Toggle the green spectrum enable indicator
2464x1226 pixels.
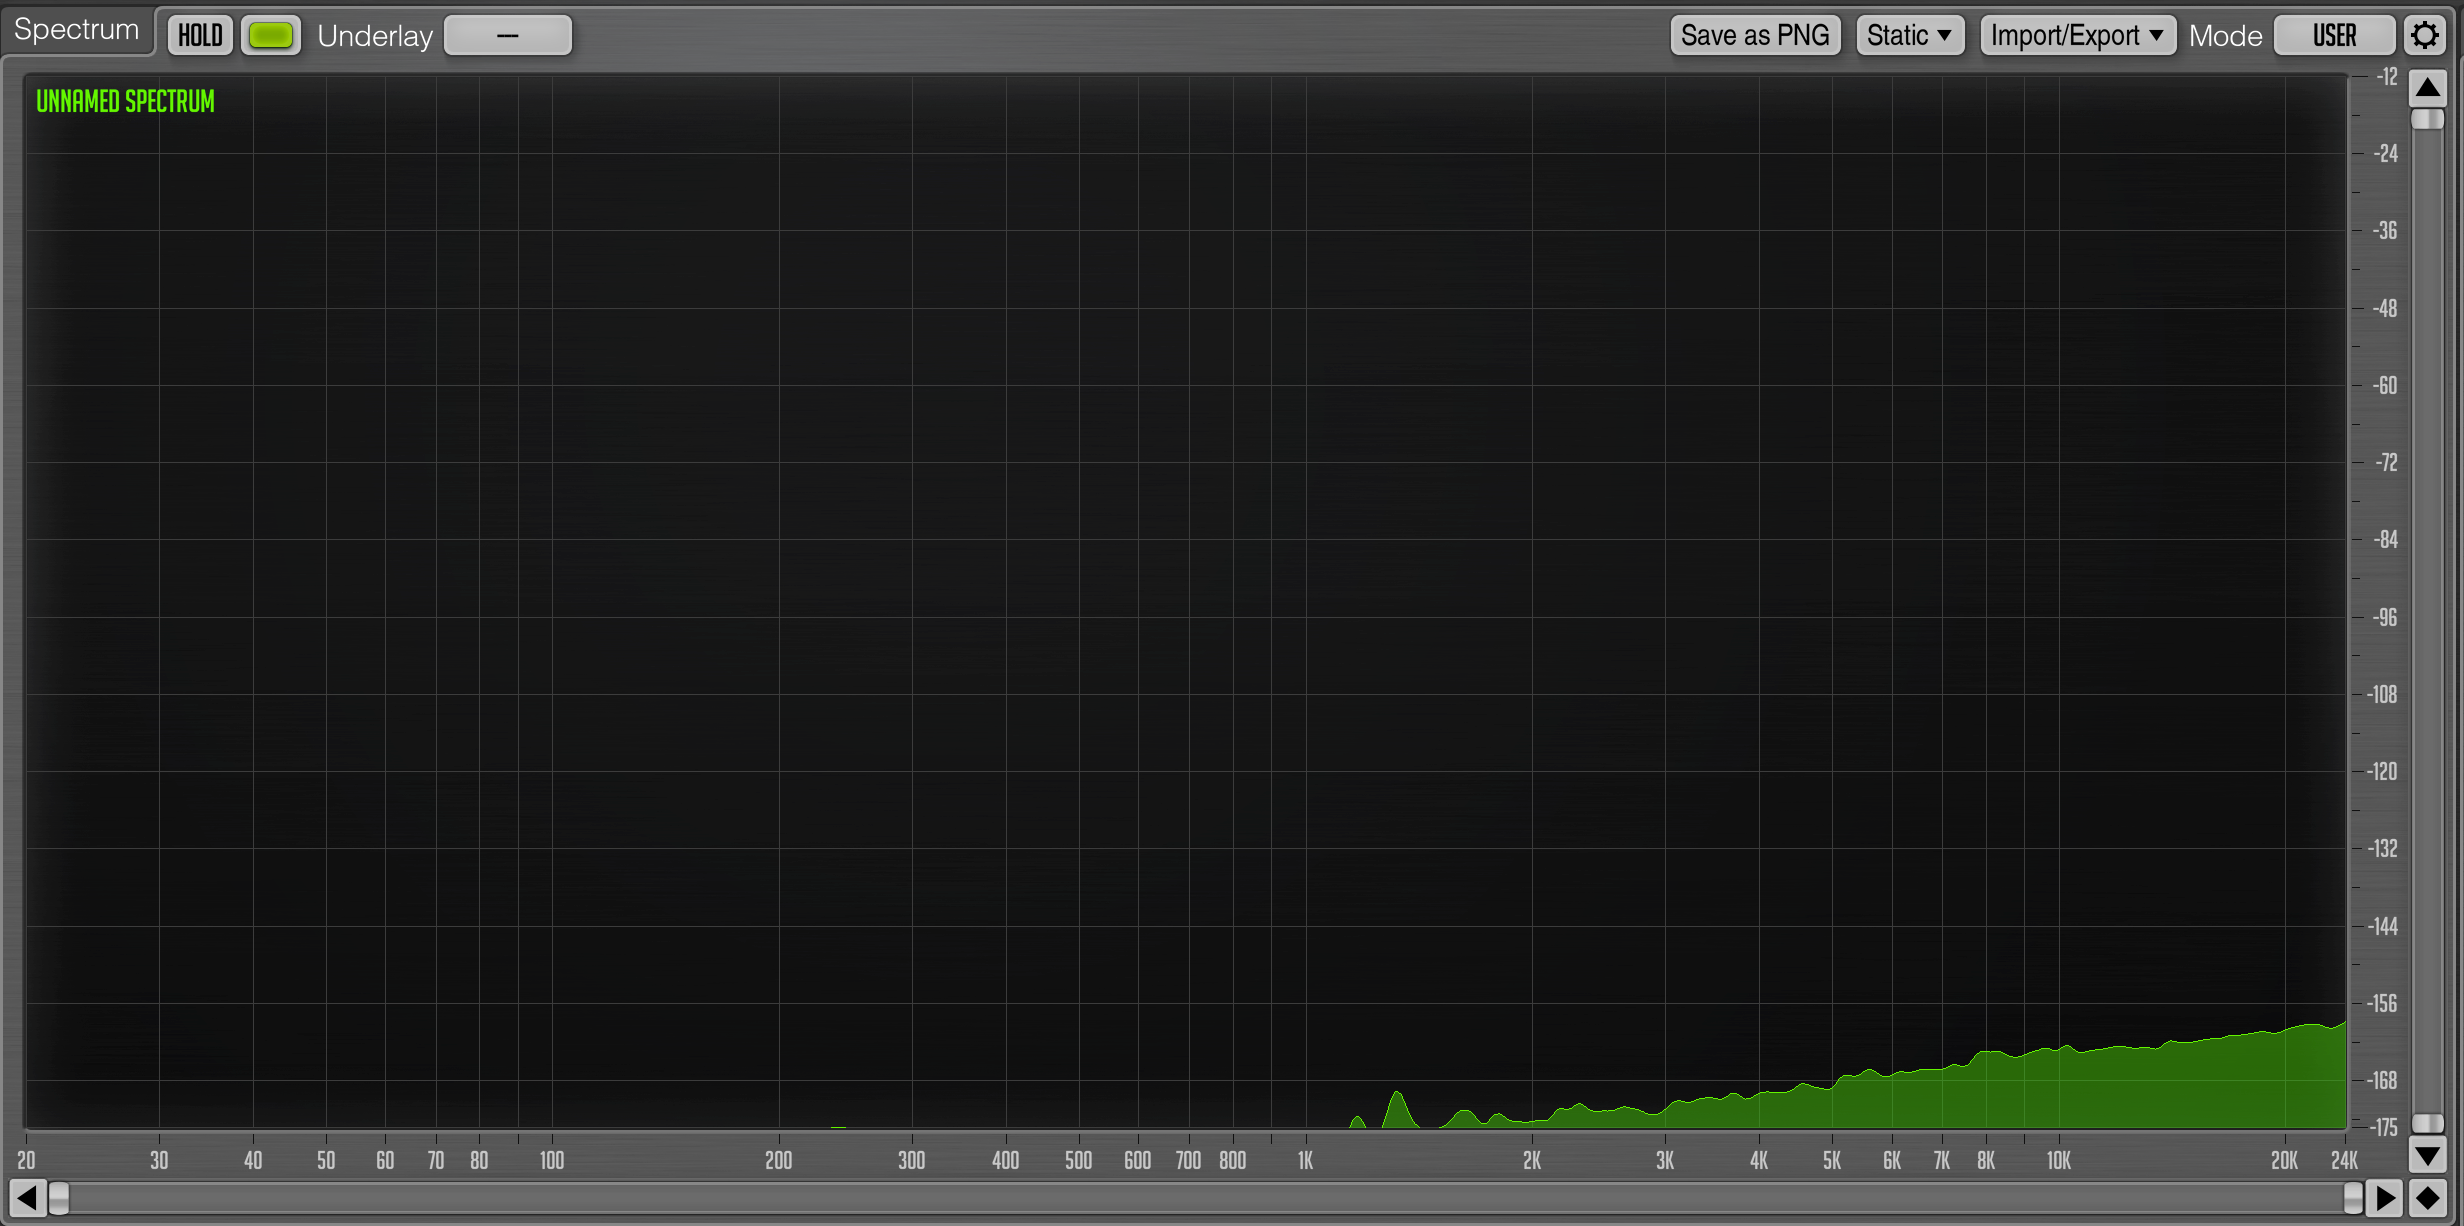(x=270, y=36)
